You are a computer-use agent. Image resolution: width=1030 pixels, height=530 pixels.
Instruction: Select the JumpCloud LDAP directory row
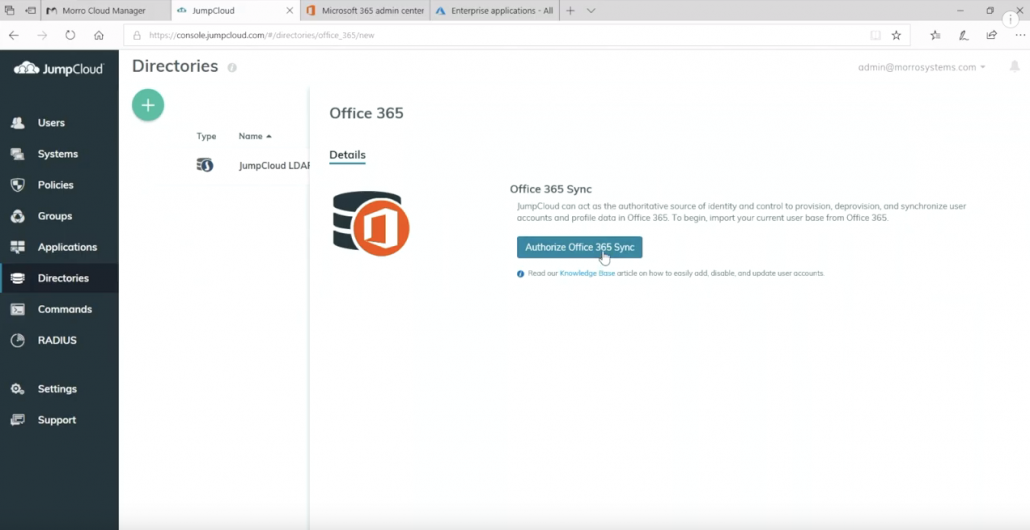point(273,166)
